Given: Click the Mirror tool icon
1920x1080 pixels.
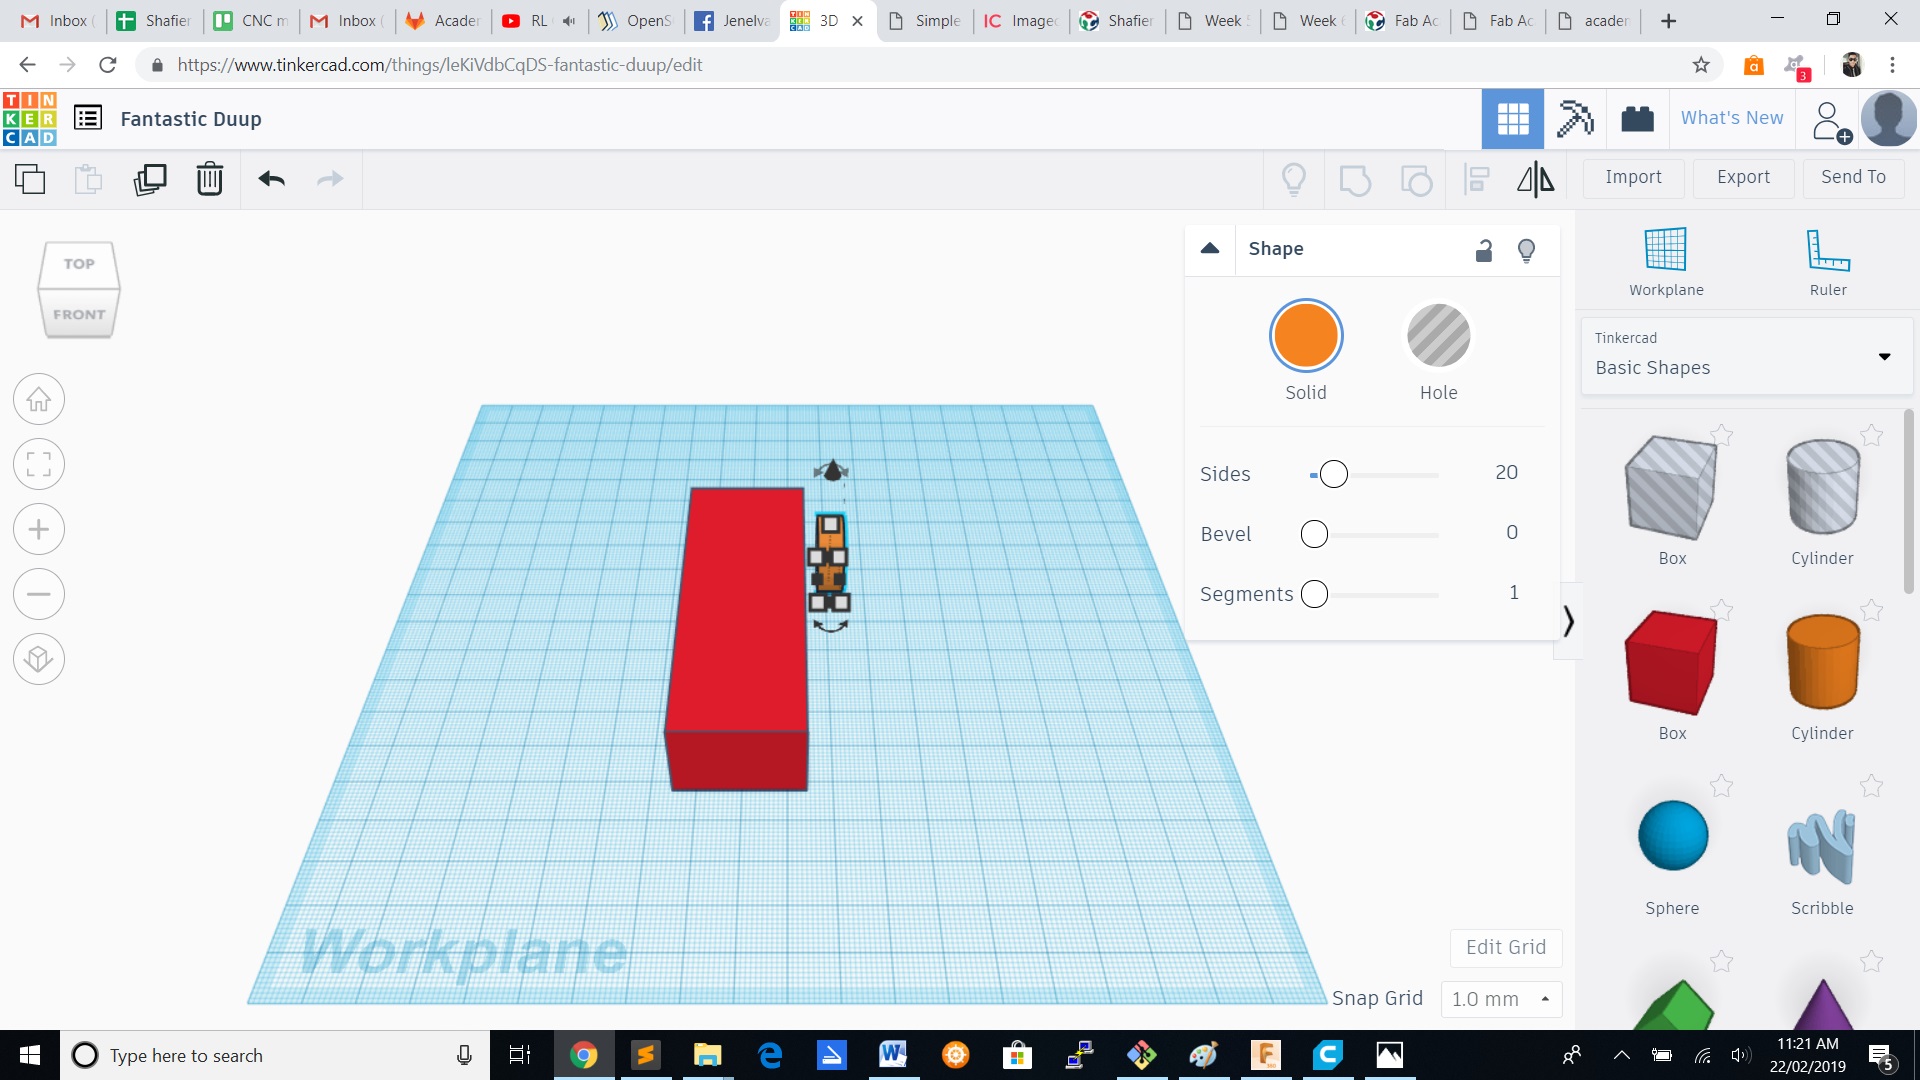Looking at the screenshot, I should pyautogui.click(x=1535, y=179).
